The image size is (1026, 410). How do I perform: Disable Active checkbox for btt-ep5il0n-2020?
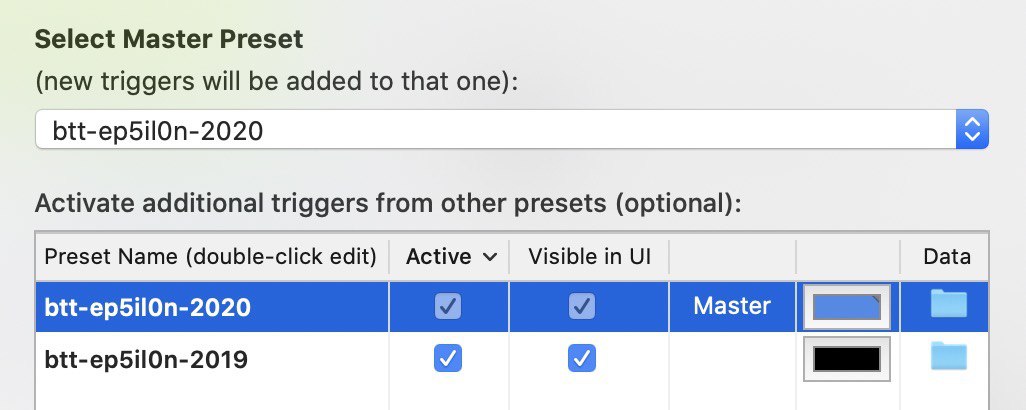coord(448,306)
